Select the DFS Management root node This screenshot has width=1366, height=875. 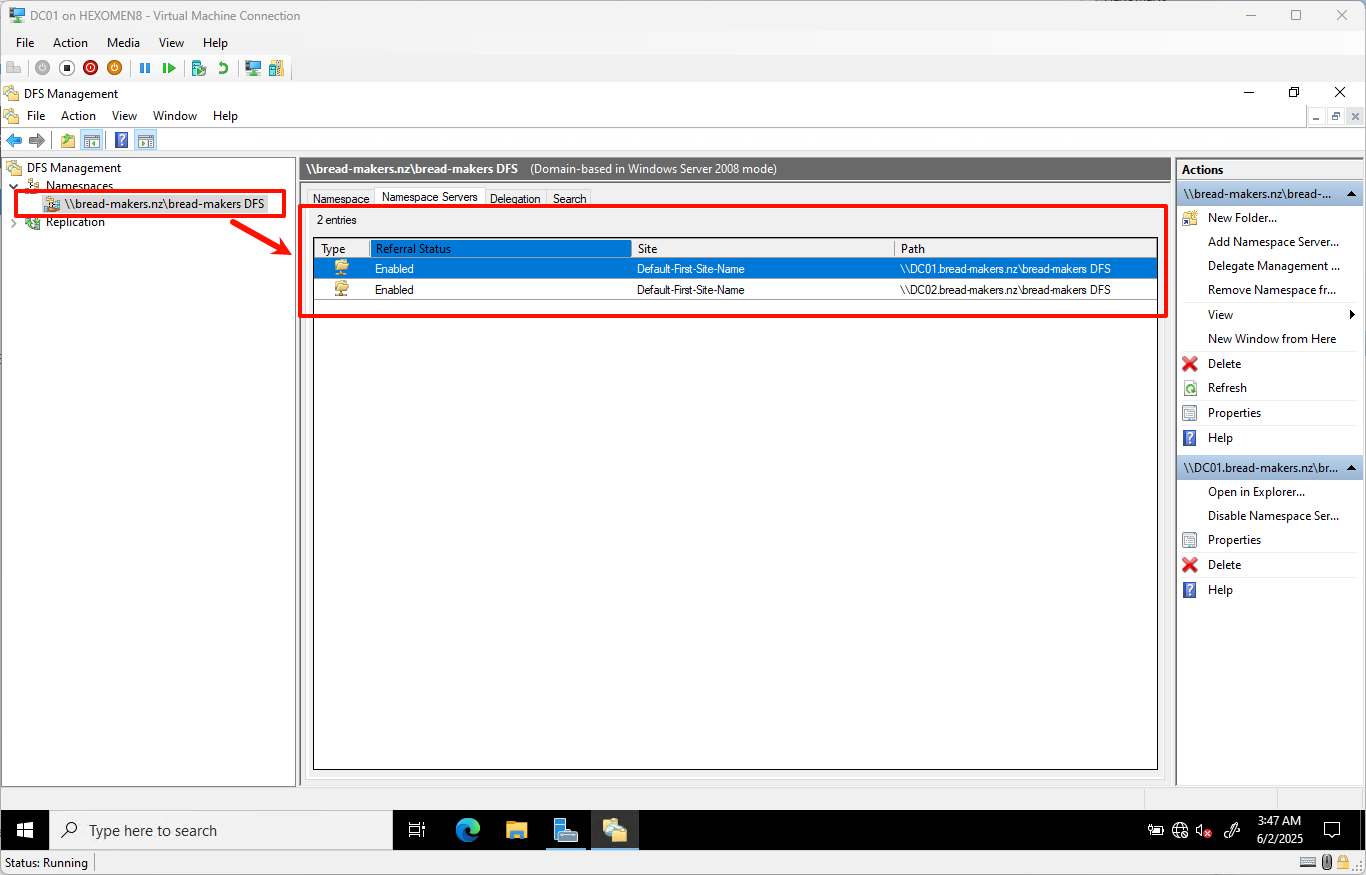(73, 168)
